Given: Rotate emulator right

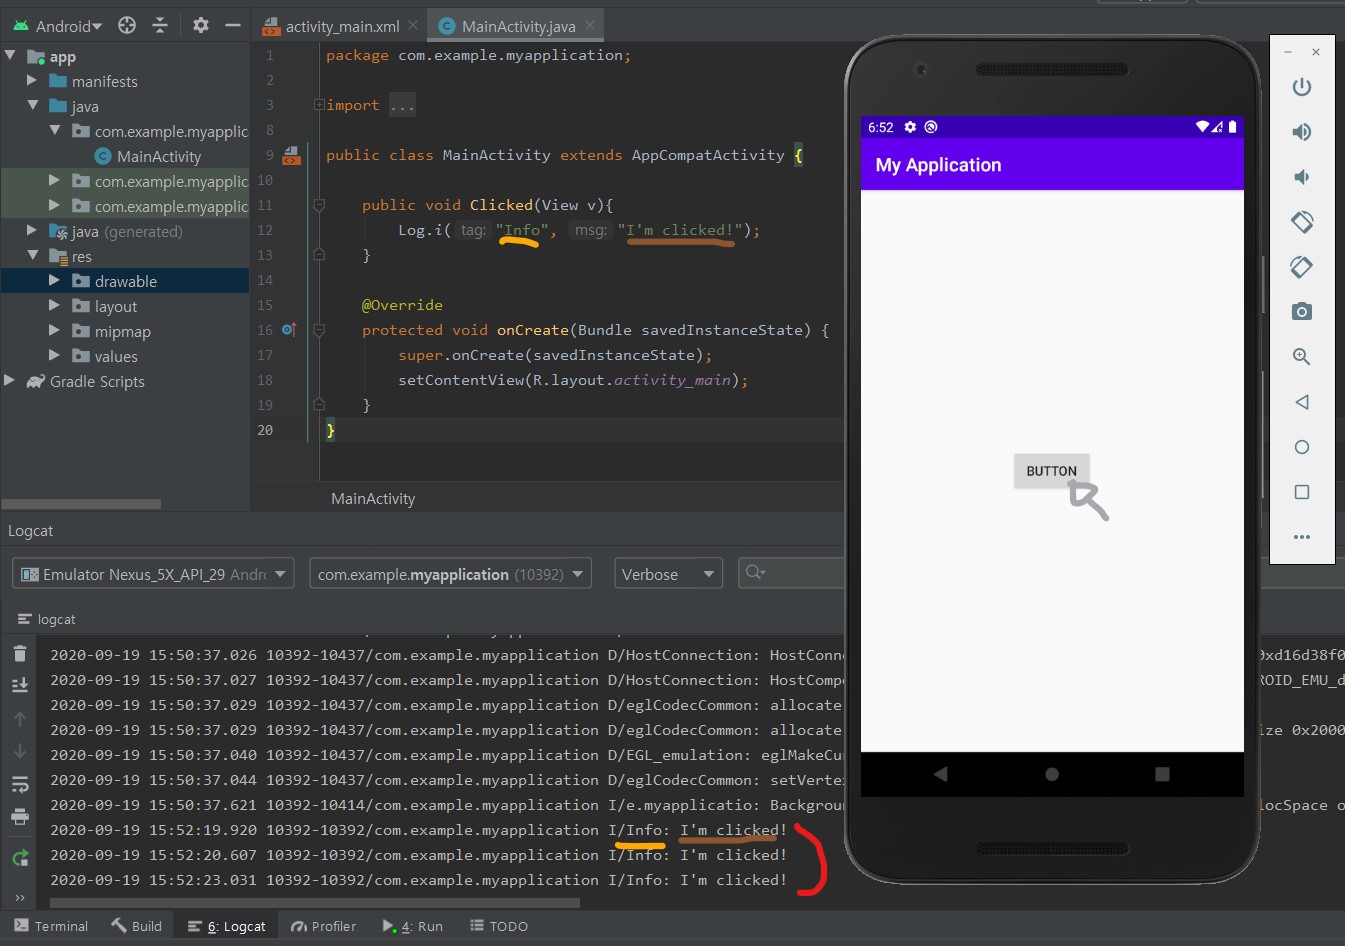Looking at the screenshot, I should point(1301,267).
